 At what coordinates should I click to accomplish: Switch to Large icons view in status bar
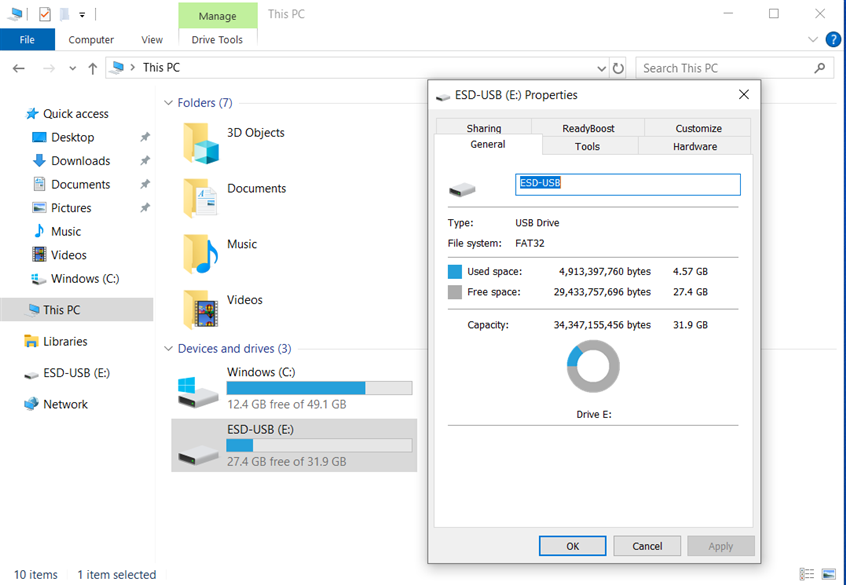(829, 574)
